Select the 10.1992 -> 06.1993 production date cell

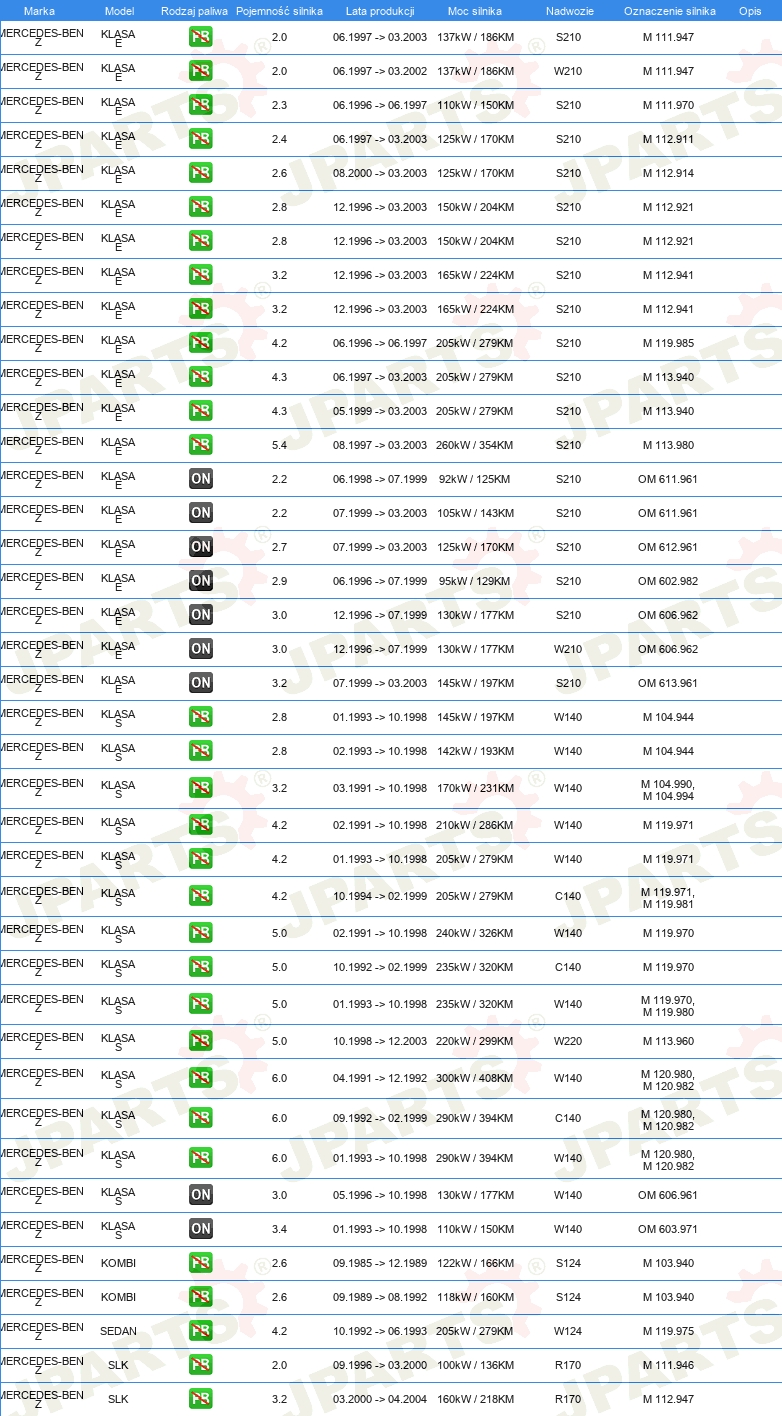click(380, 1331)
